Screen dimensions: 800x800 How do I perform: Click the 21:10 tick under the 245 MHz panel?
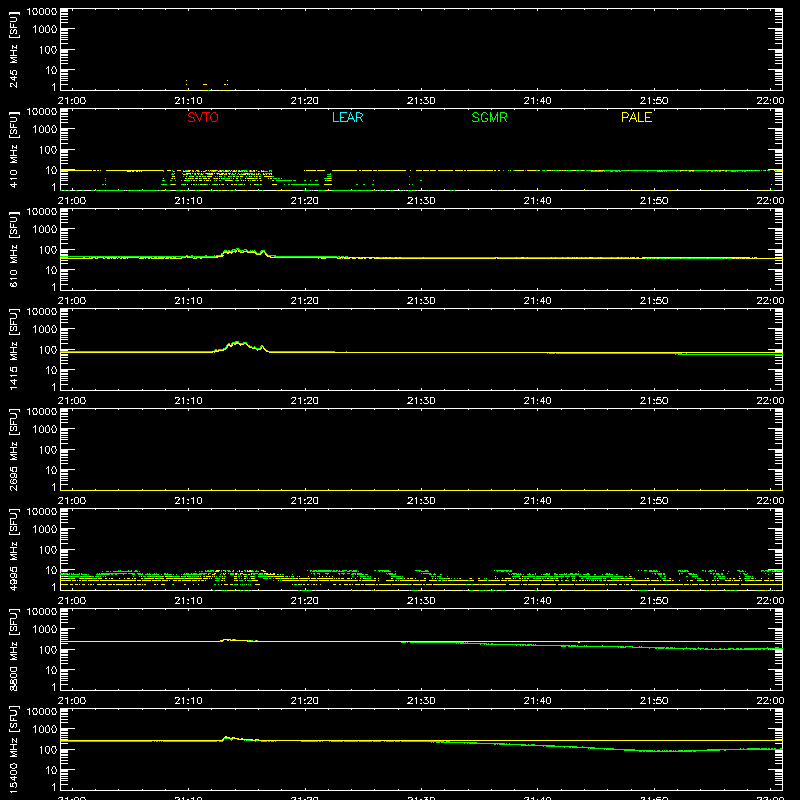click(188, 101)
